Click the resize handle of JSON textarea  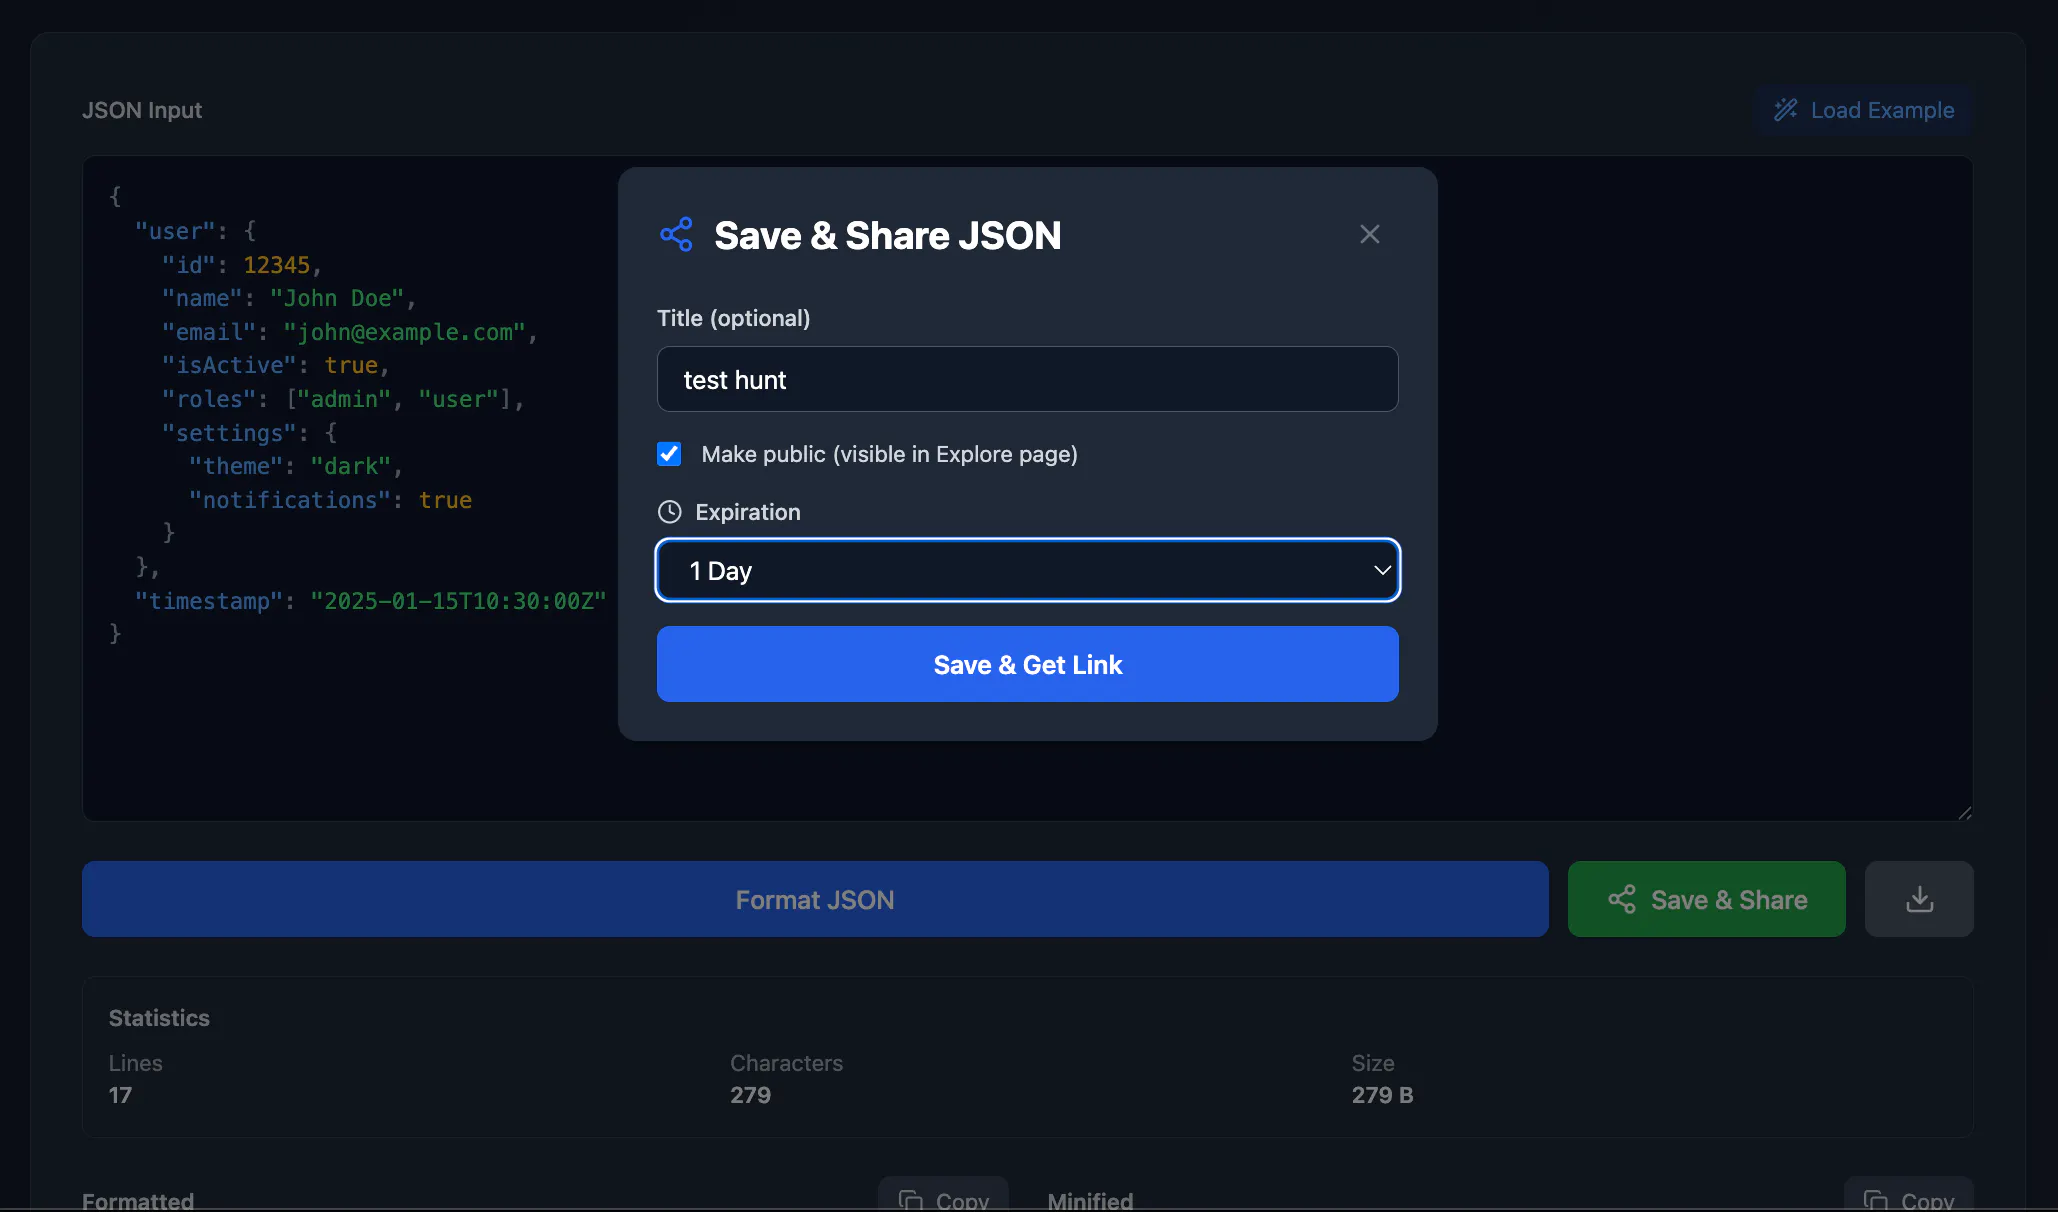coord(1964,812)
